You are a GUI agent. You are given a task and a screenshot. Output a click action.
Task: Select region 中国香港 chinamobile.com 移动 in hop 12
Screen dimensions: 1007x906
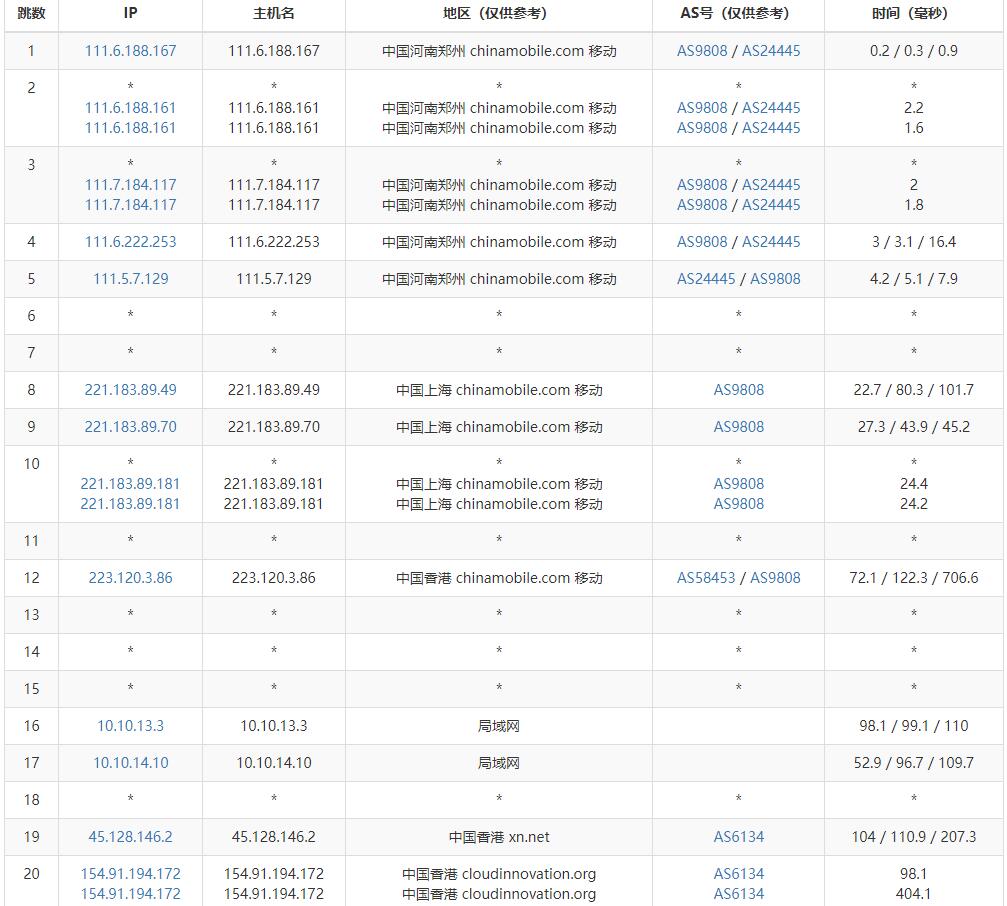coord(499,578)
